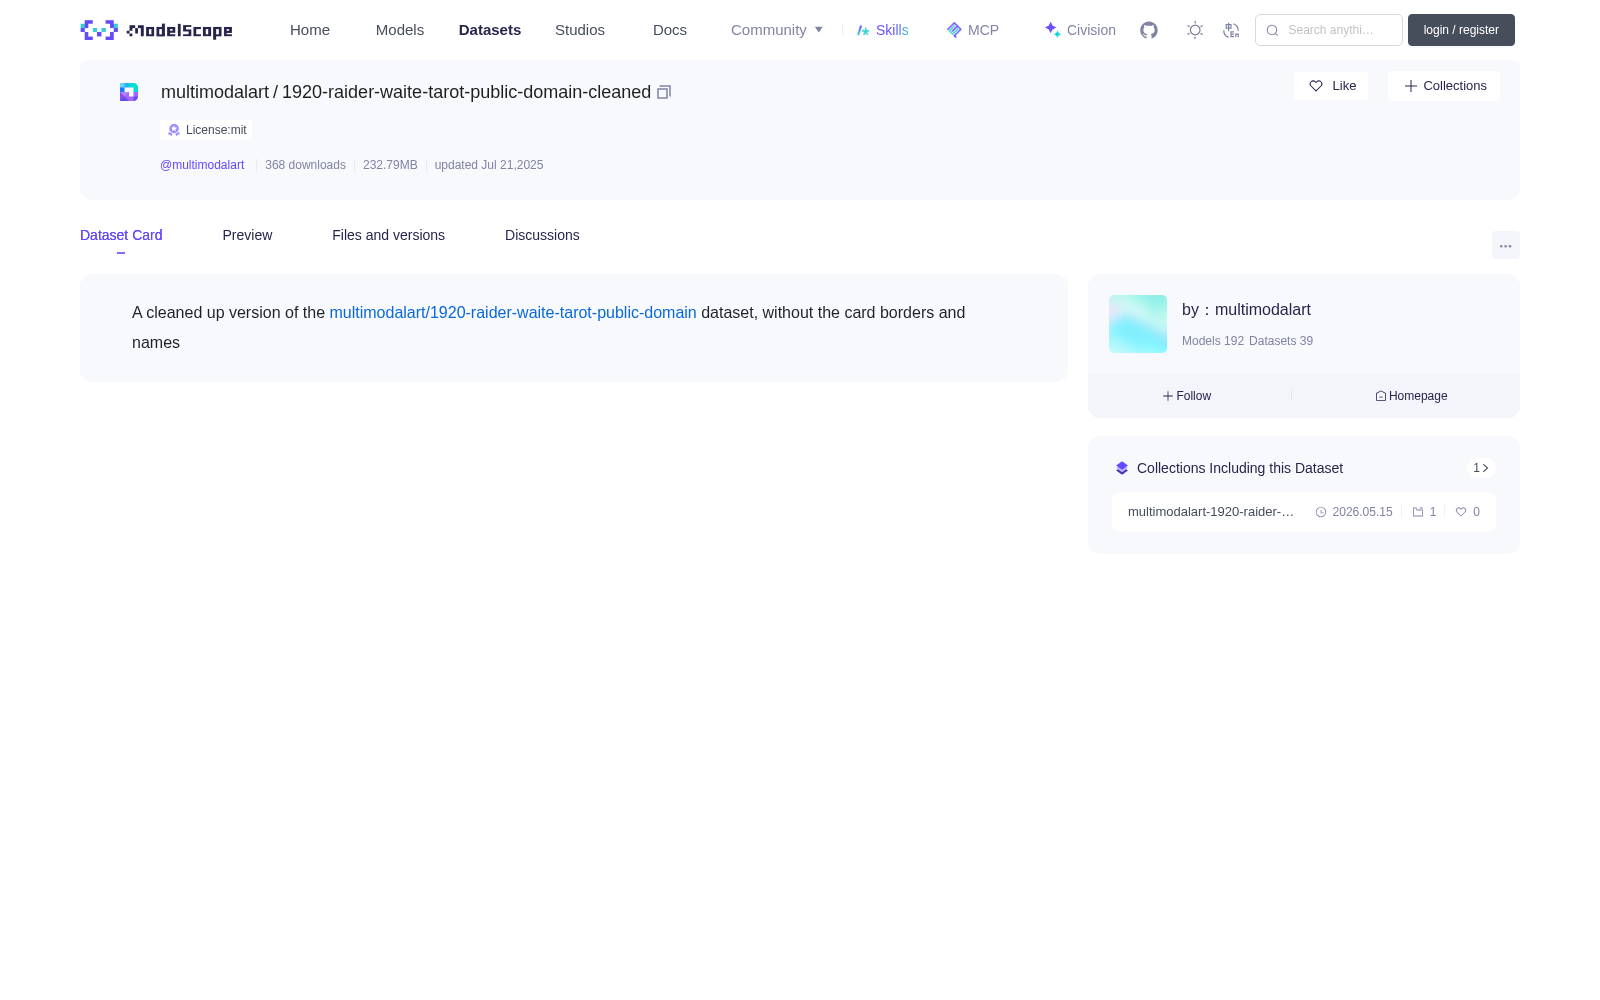Open the three-dots more options button
The image size is (1600, 1000).
click(x=1505, y=246)
